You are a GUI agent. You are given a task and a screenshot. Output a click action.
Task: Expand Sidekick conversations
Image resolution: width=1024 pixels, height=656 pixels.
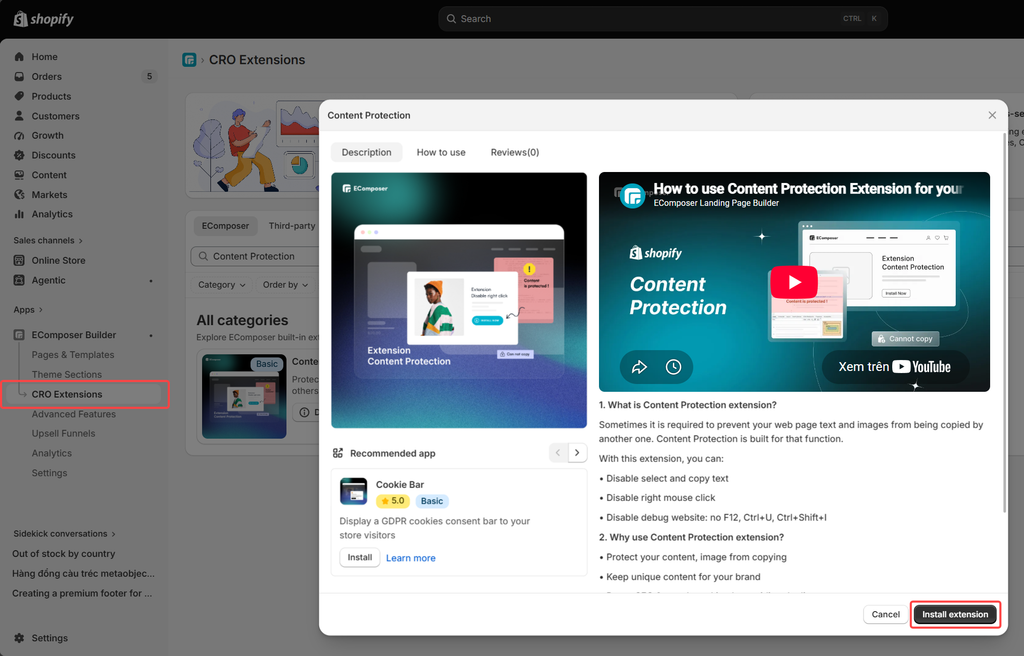pos(64,534)
